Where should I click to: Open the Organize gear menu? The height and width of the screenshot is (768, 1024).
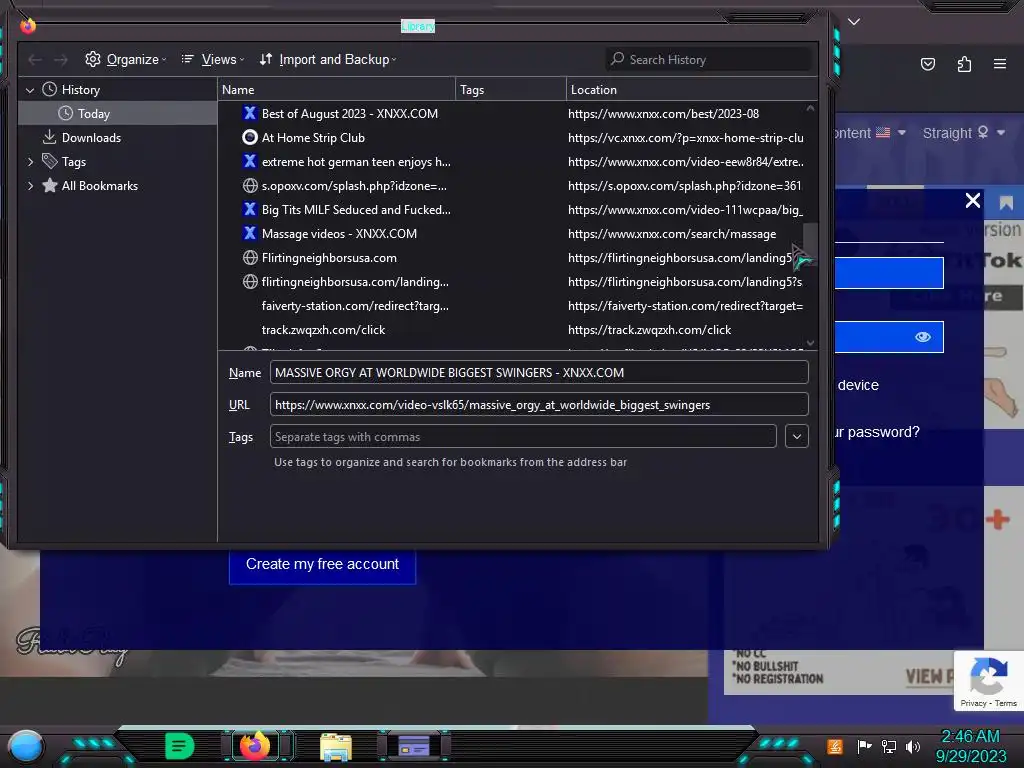tap(125, 59)
